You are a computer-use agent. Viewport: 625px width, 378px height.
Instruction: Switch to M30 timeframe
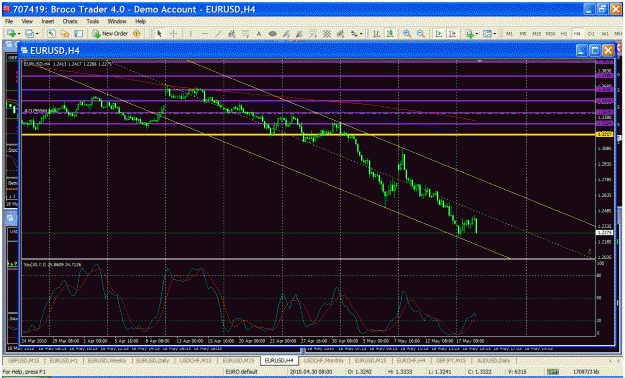(x=550, y=34)
